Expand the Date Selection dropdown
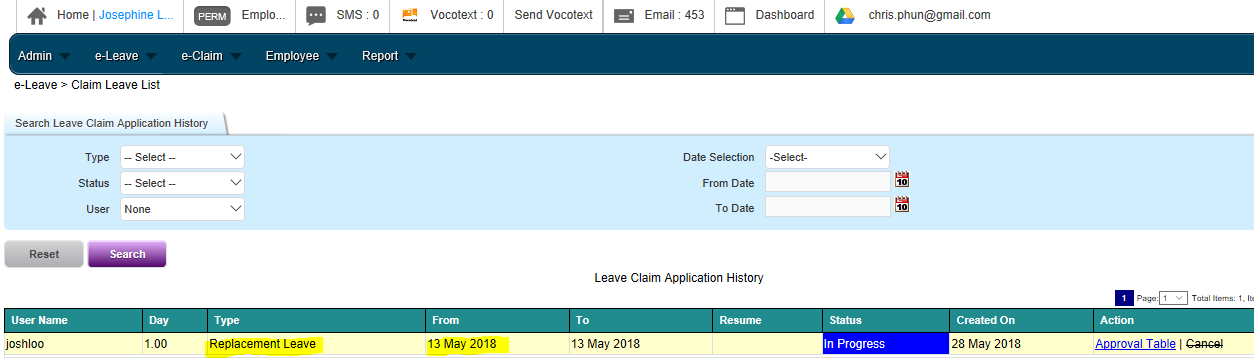 click(827, 157)
